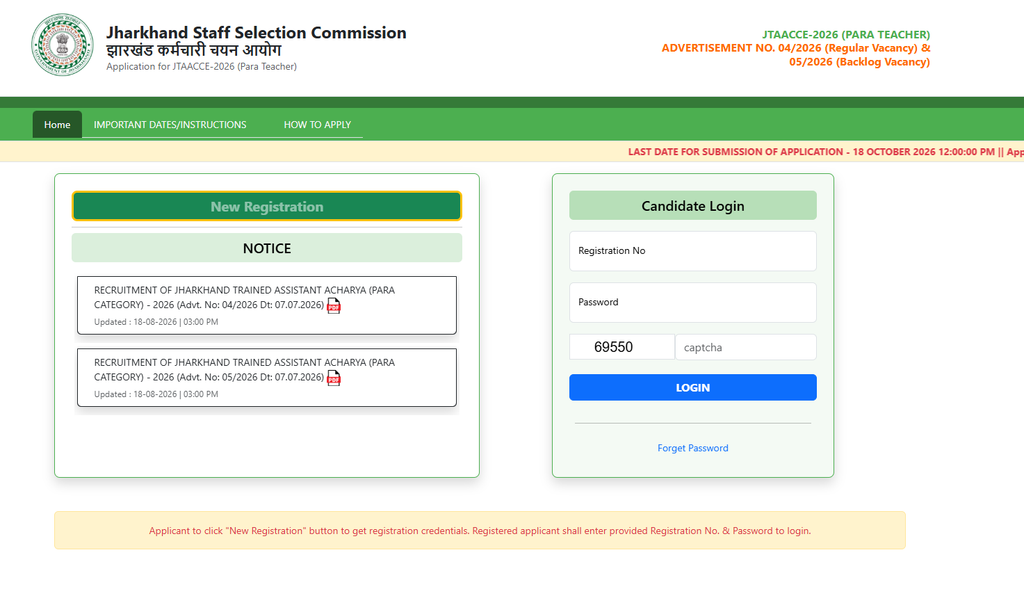Open notice for Advt. No: 04/2026 recruitment
1024x594 pixels.
[x=266, y=305]
